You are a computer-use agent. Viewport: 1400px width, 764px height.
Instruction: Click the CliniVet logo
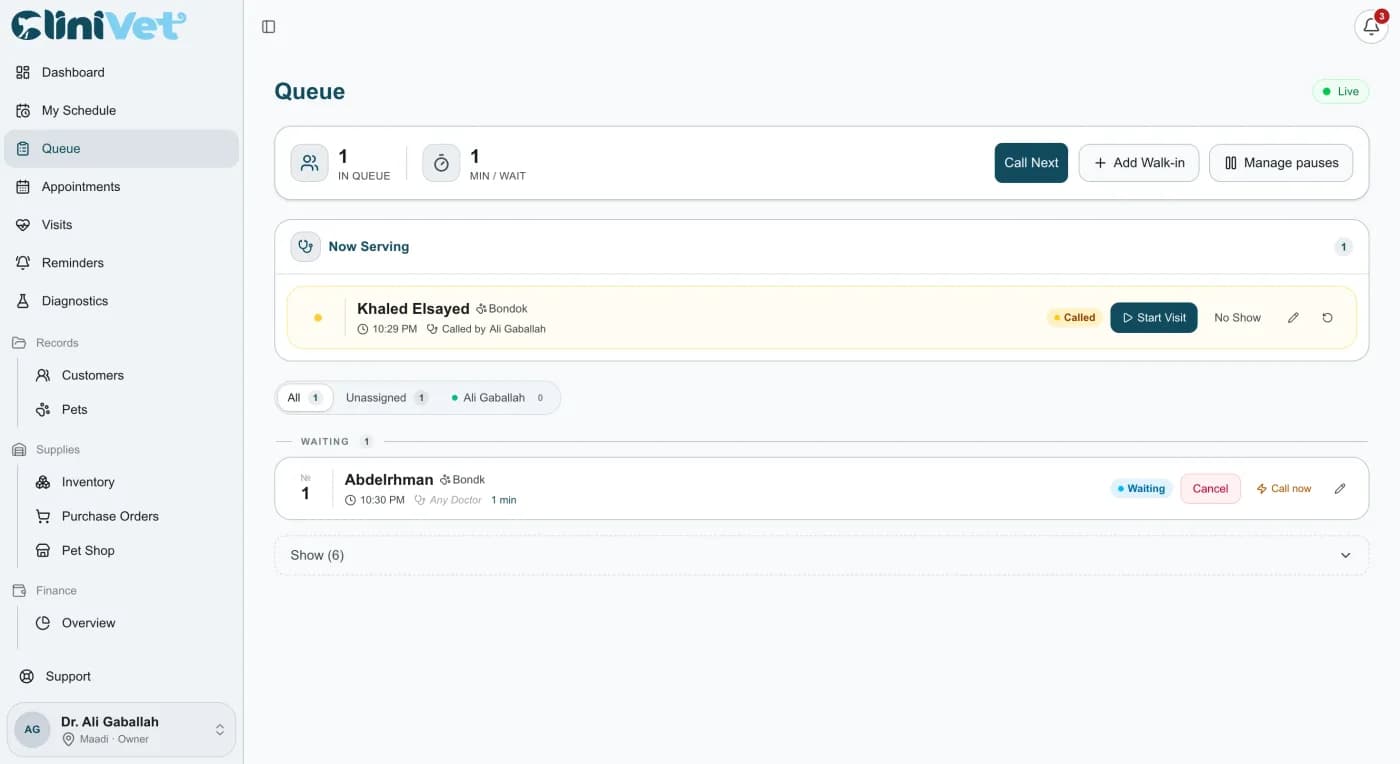pos(99,25)
